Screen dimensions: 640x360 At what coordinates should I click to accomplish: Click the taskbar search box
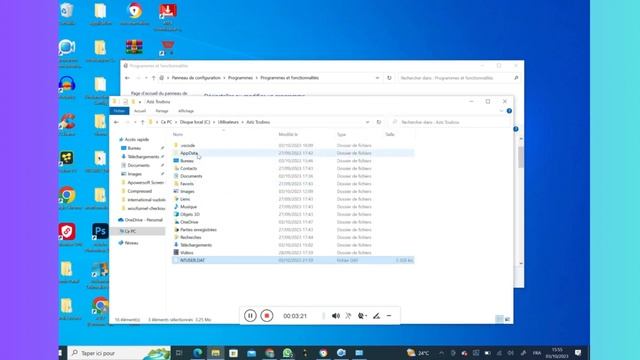tap(120, 353)
